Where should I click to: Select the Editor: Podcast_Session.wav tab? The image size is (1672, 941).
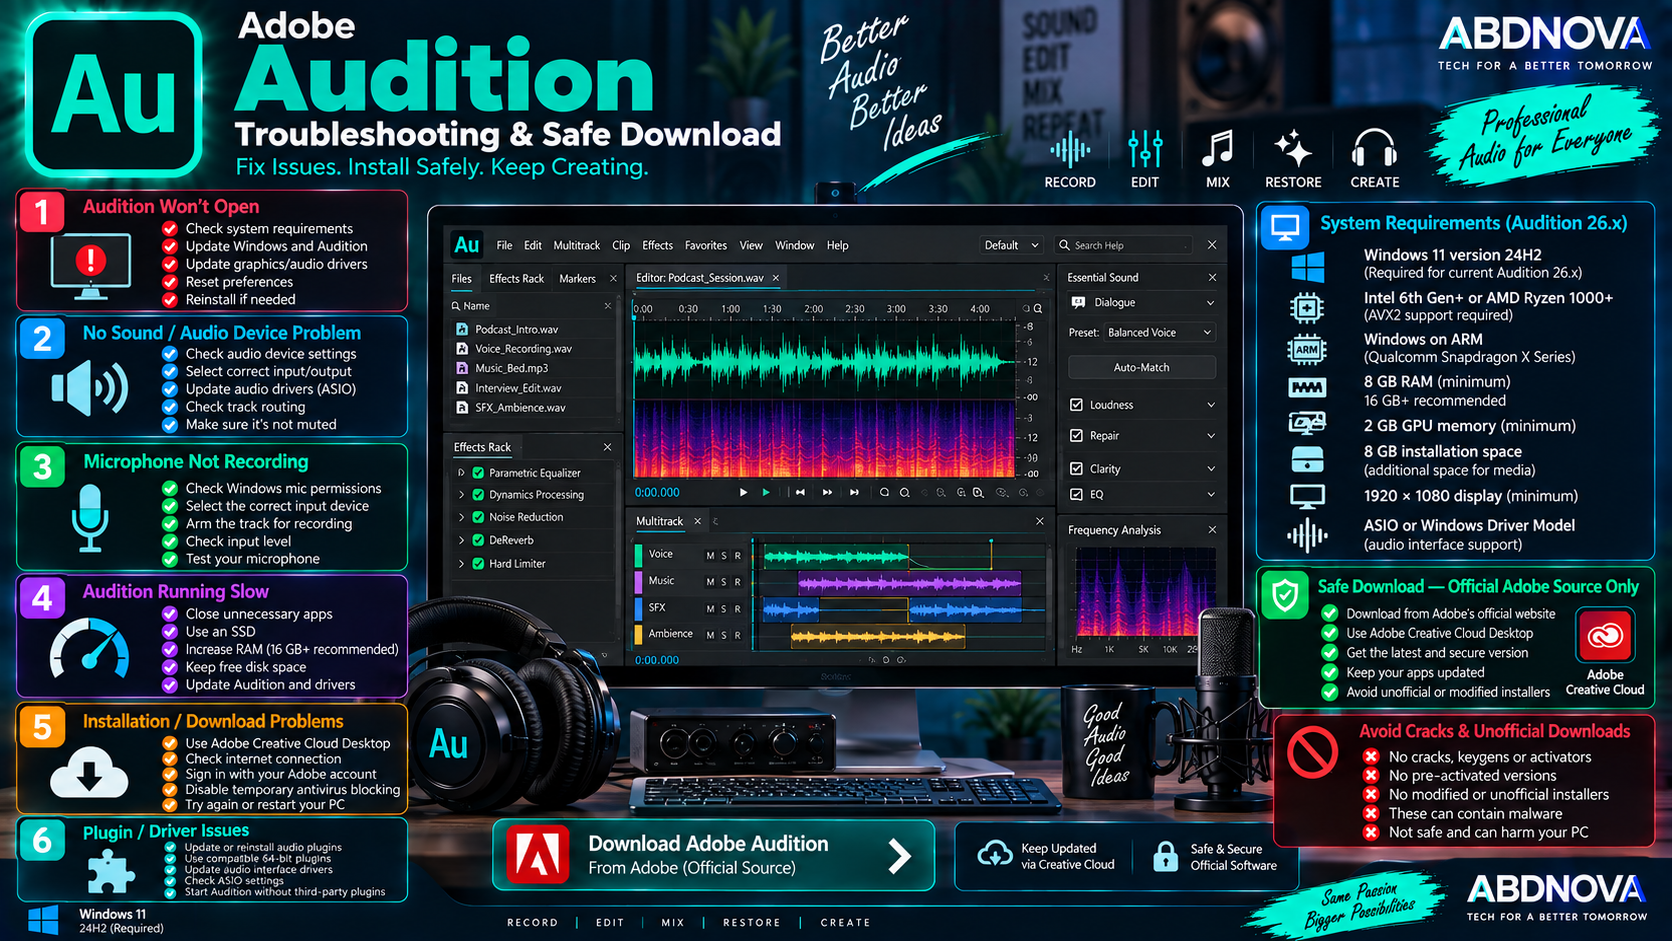(x=700, y=278)
